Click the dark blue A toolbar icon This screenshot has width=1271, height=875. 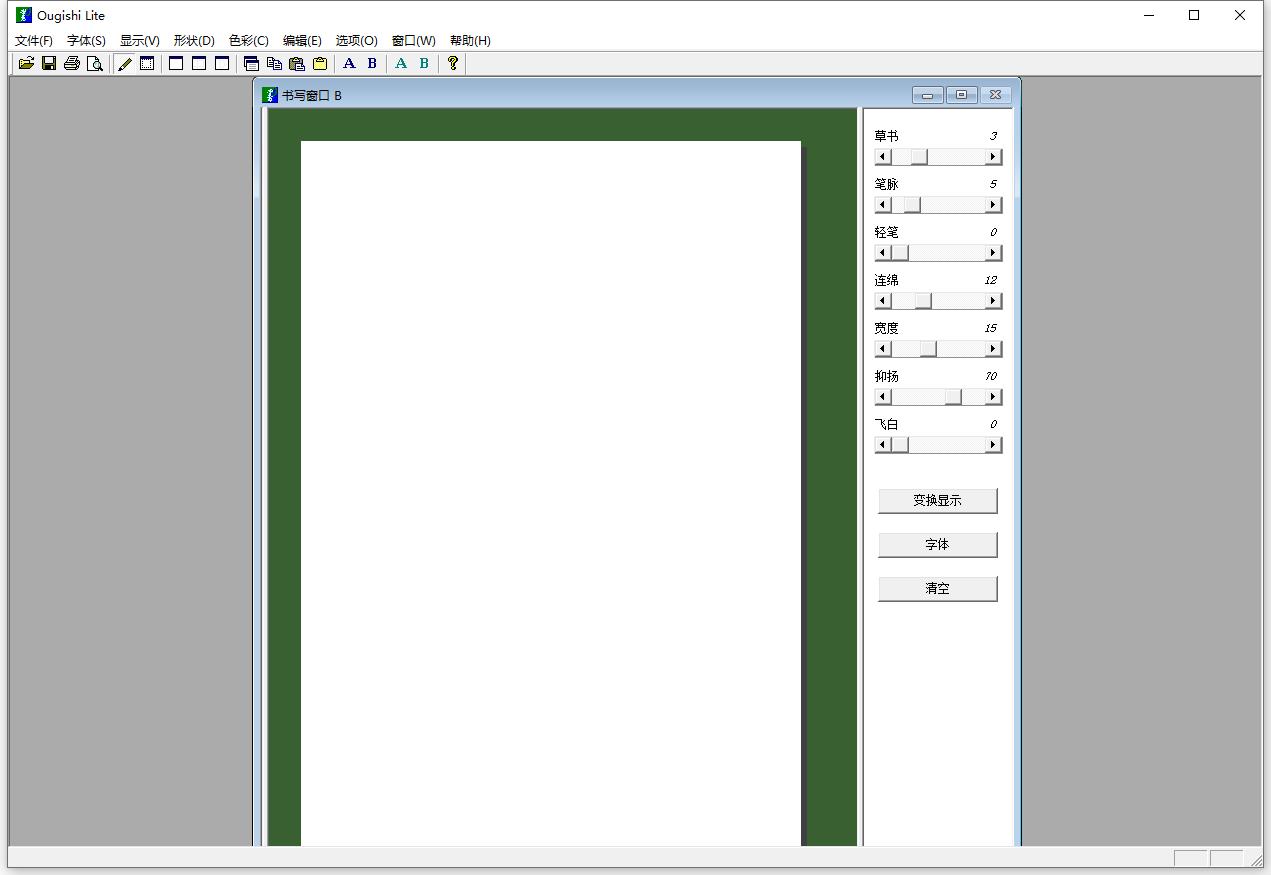pos(349,64)
